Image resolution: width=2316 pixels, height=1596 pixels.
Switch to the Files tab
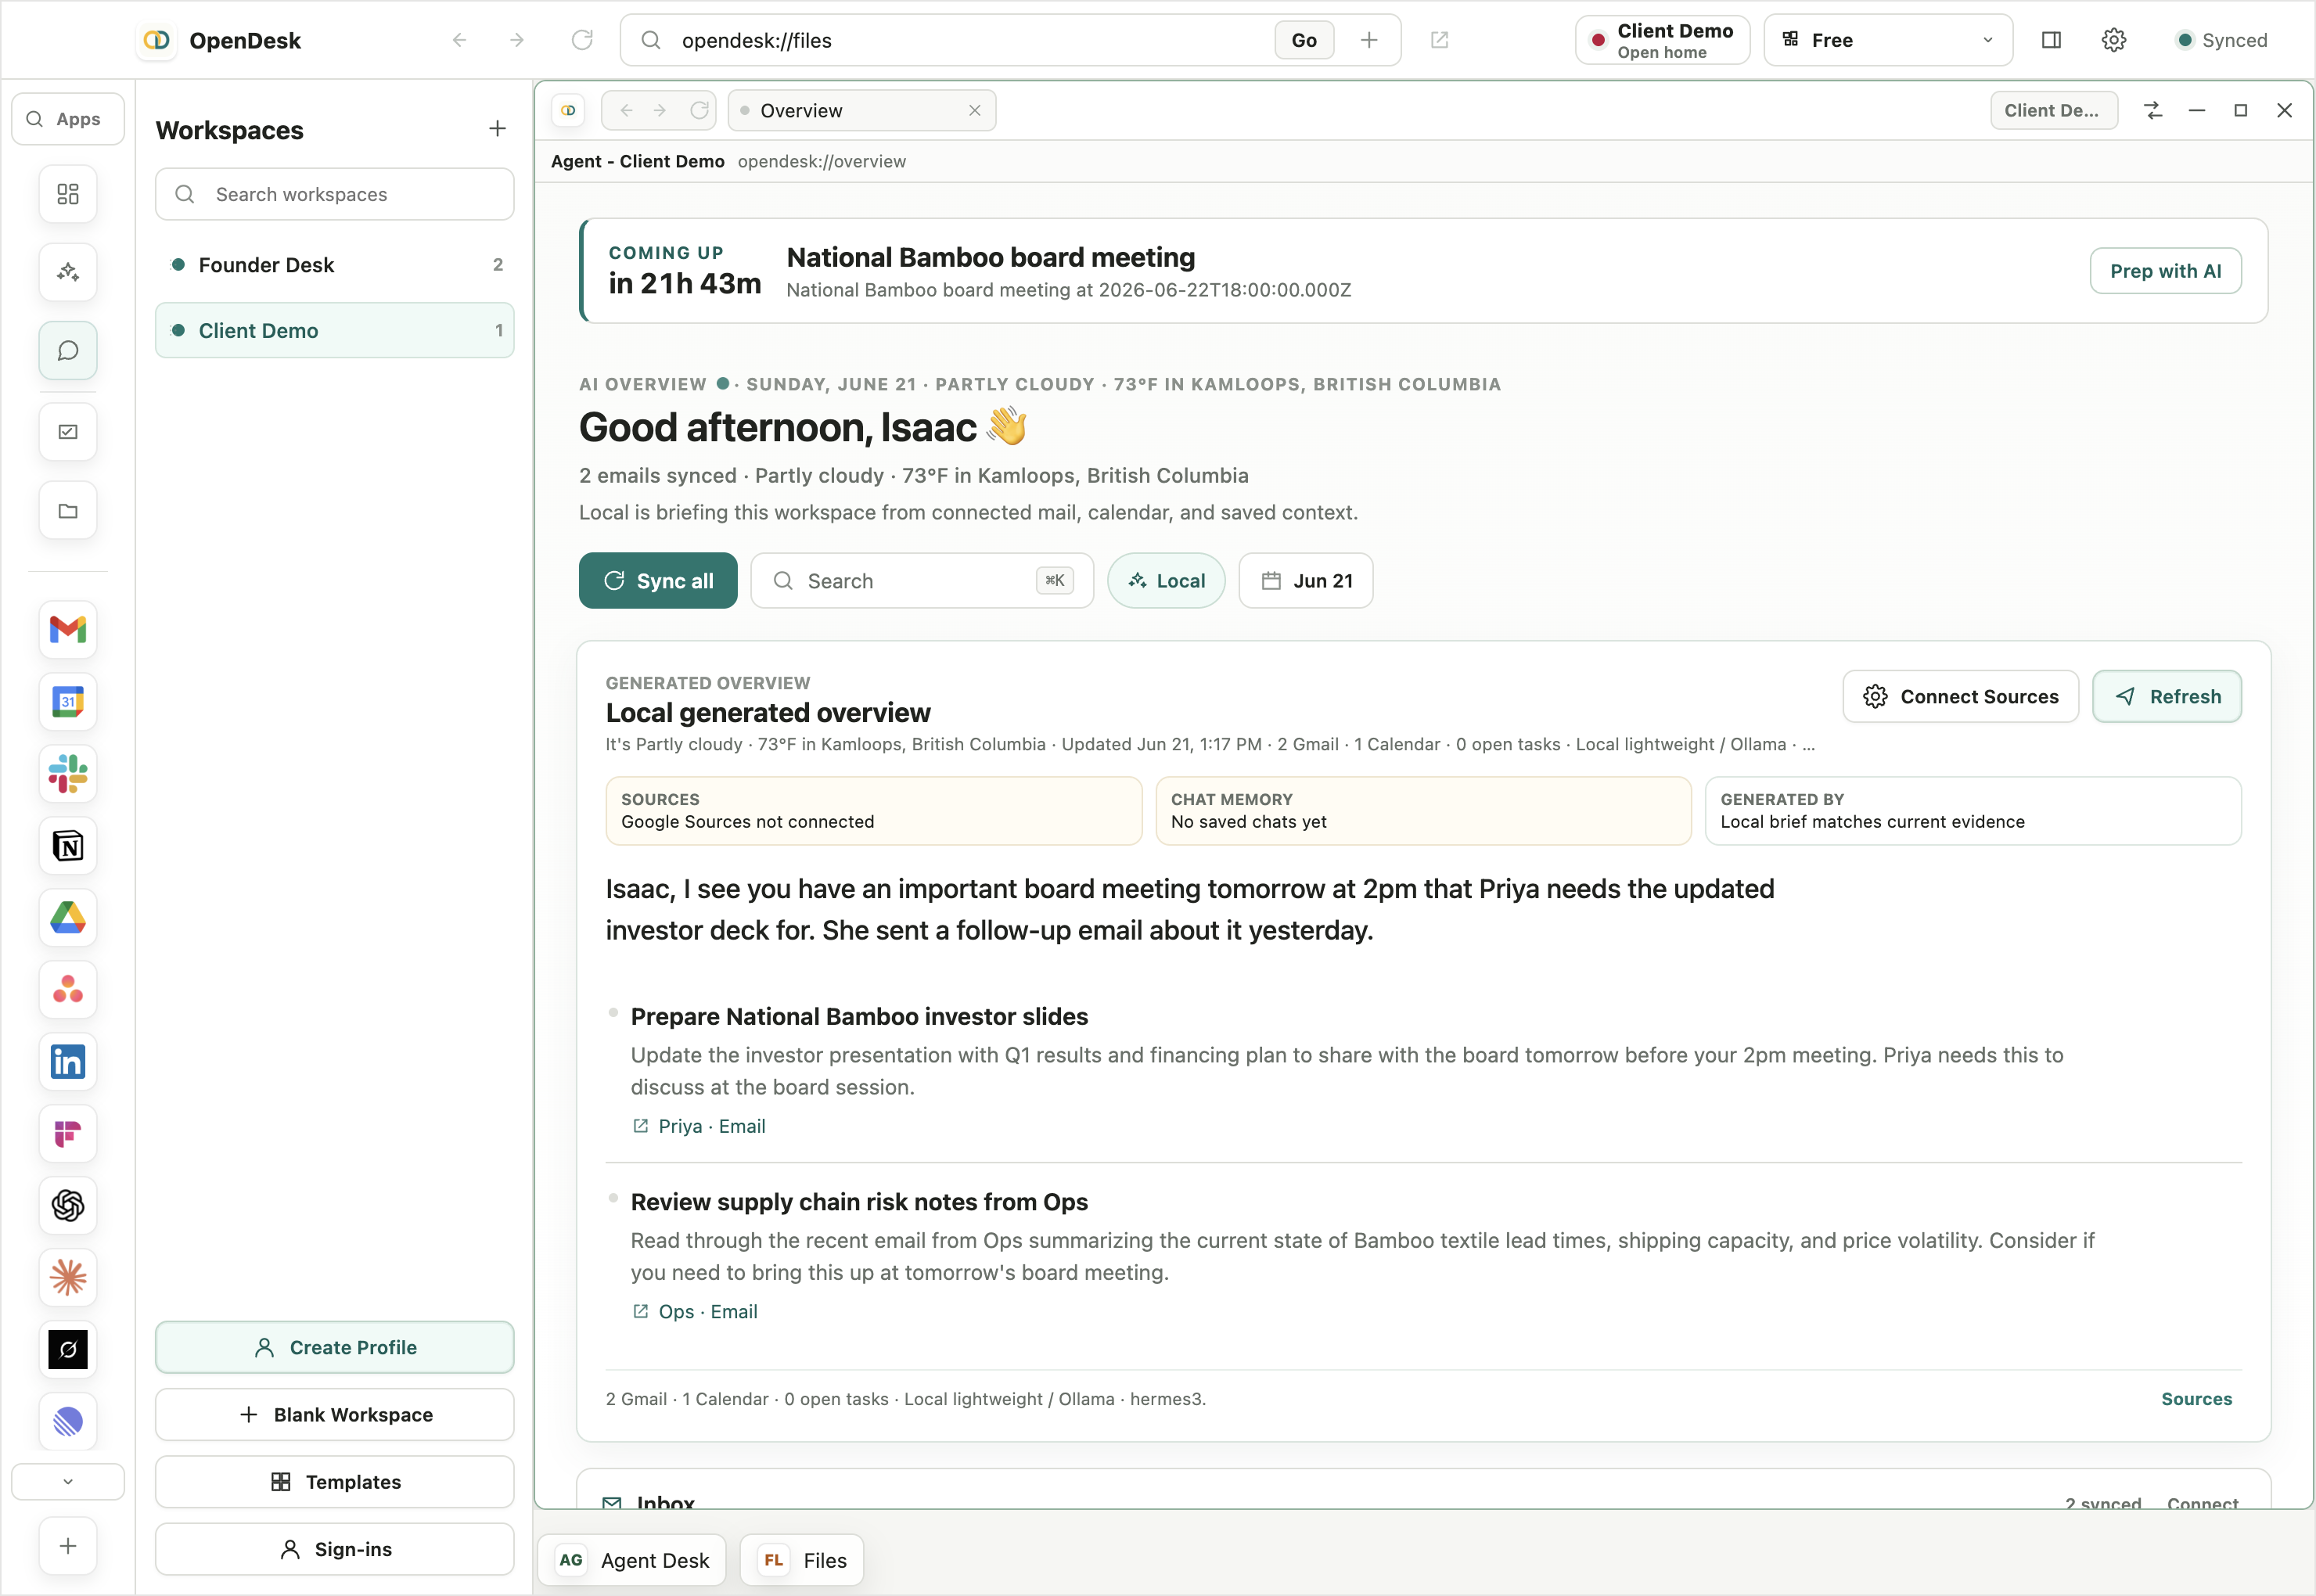[803, 1560]
